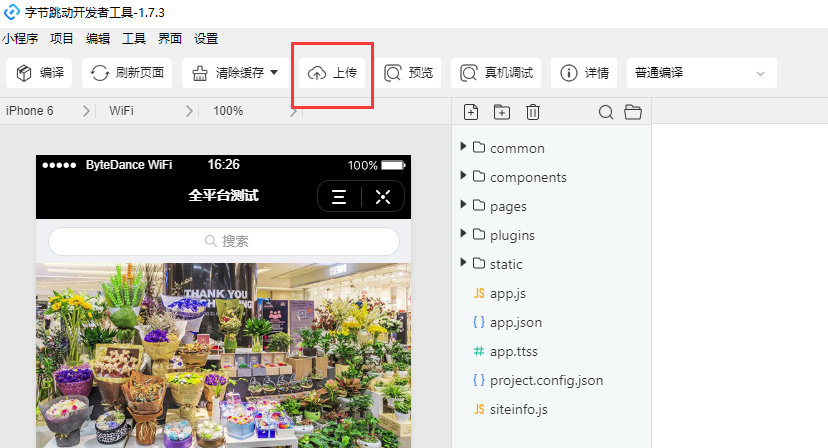Click the simulator 搜索 search field
This screenshot has height=448, width=828.
224,241
